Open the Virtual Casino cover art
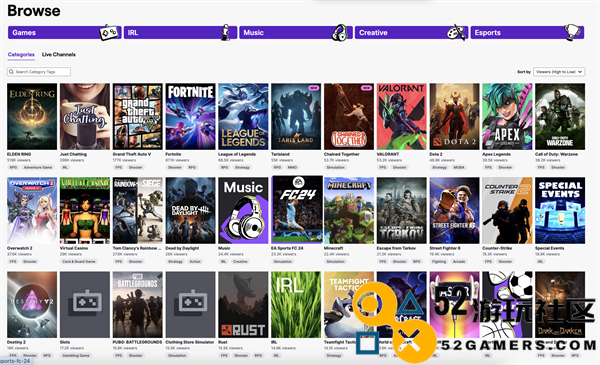Screen dimensions: 600x365 (85, 210)
